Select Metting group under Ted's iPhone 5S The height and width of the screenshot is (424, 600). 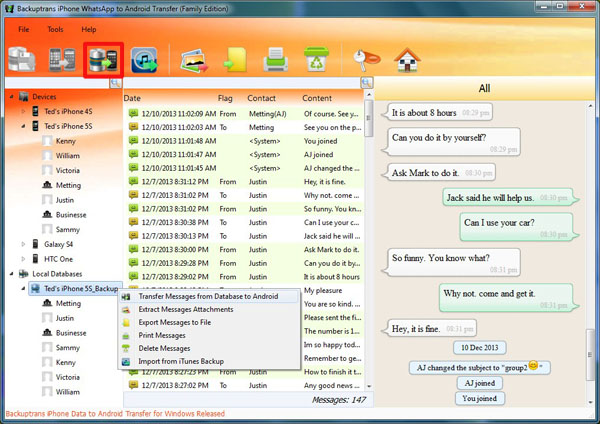tap(68, 185)
